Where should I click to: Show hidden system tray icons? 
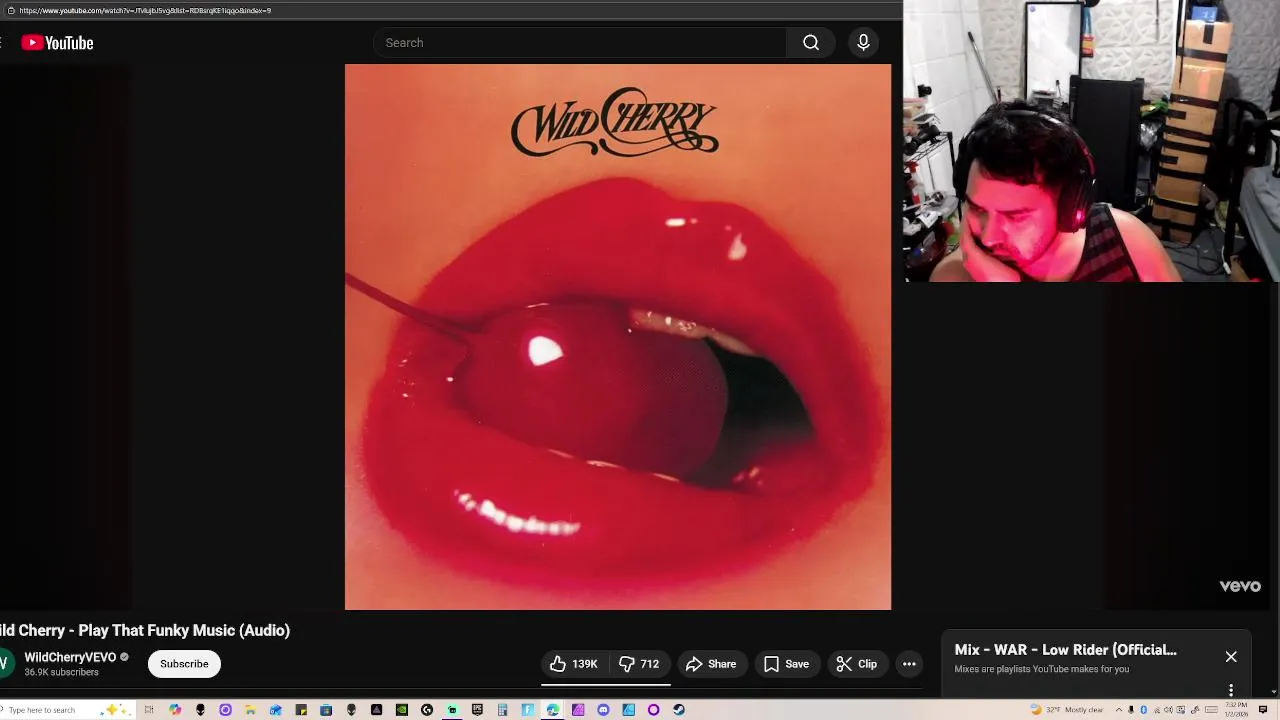tap(1119, 710)
